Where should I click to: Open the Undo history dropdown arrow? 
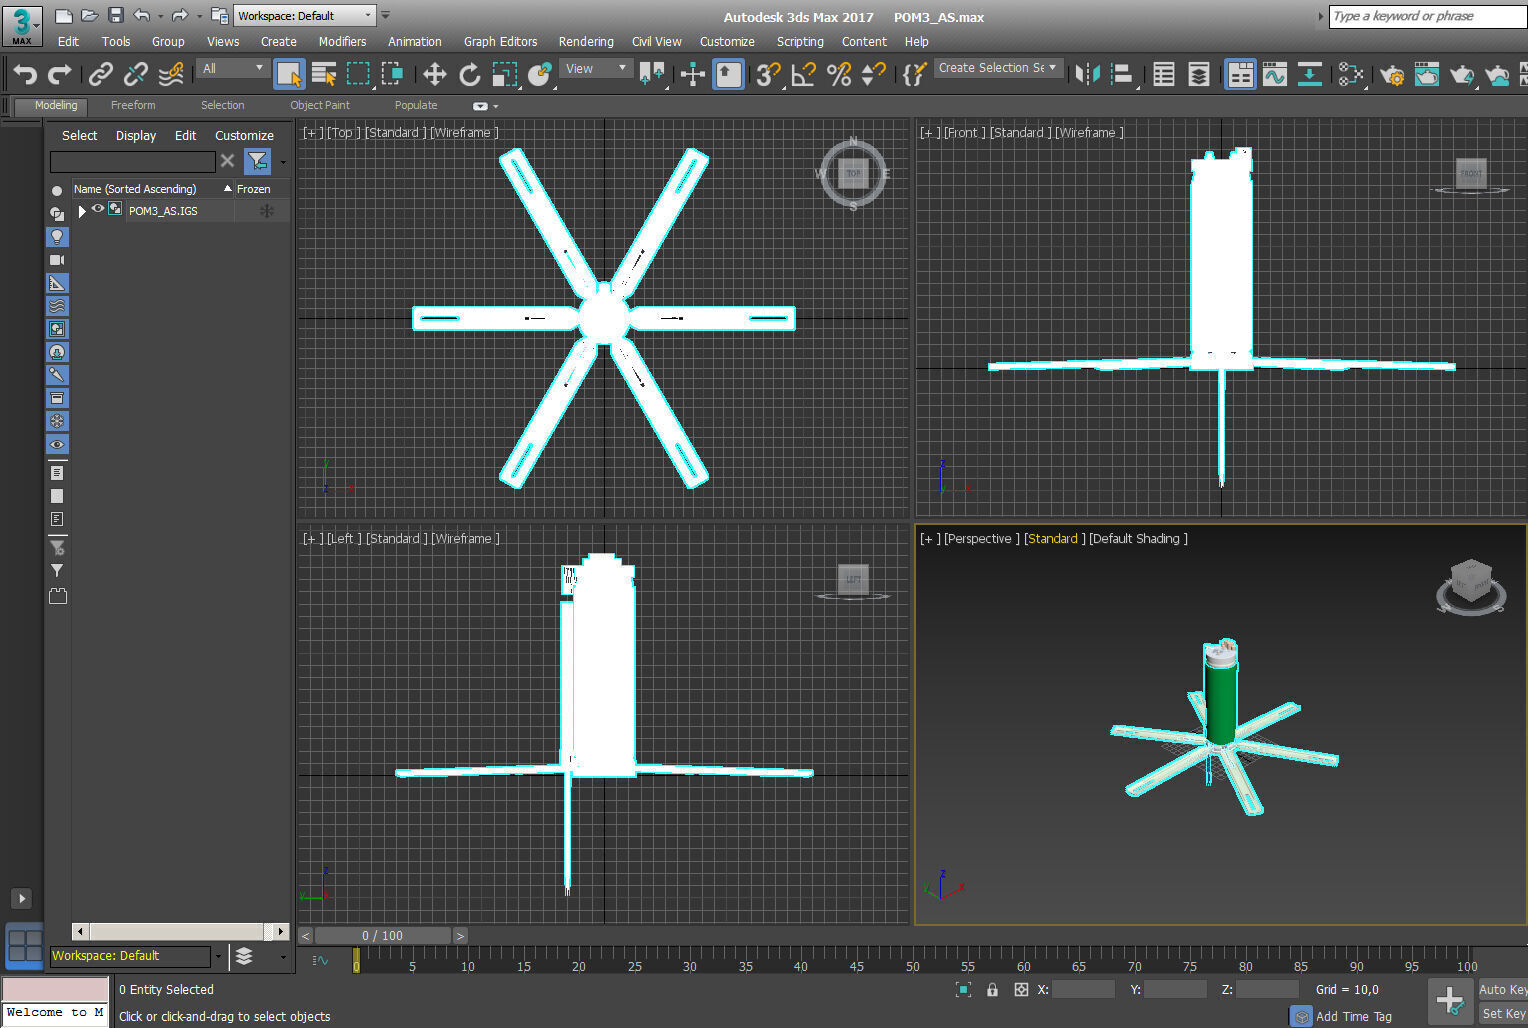(160, 16)
